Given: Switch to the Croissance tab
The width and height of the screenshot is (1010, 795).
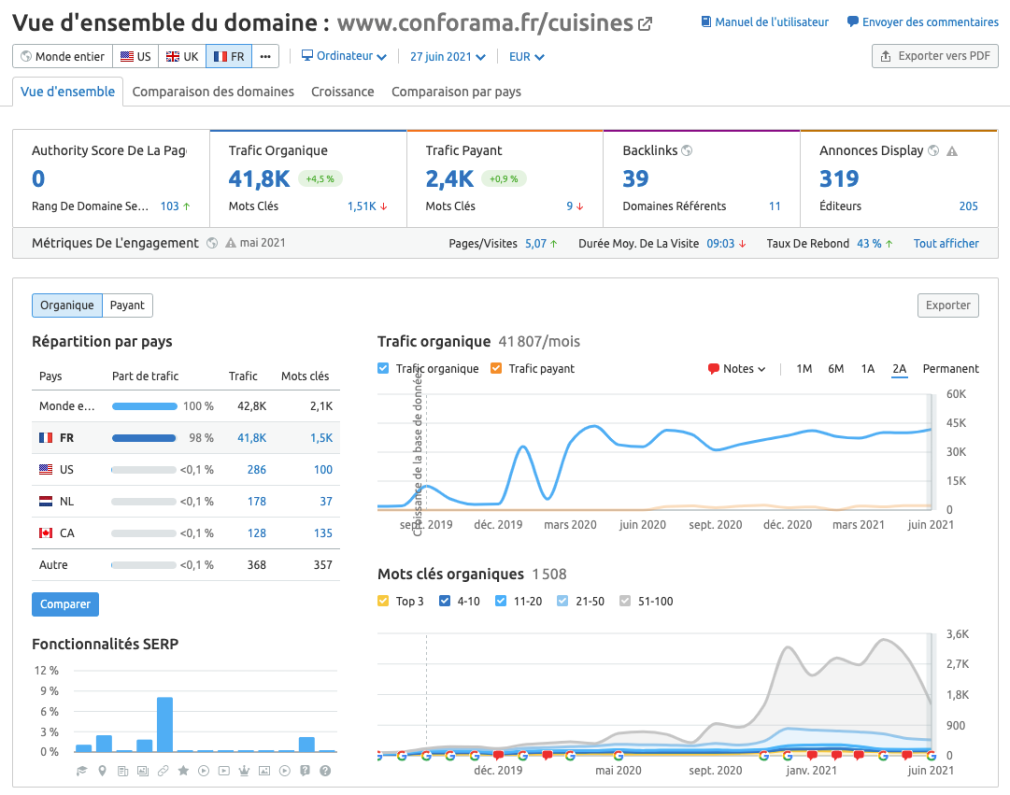Looking at the screenshot, I should point(343,91).
